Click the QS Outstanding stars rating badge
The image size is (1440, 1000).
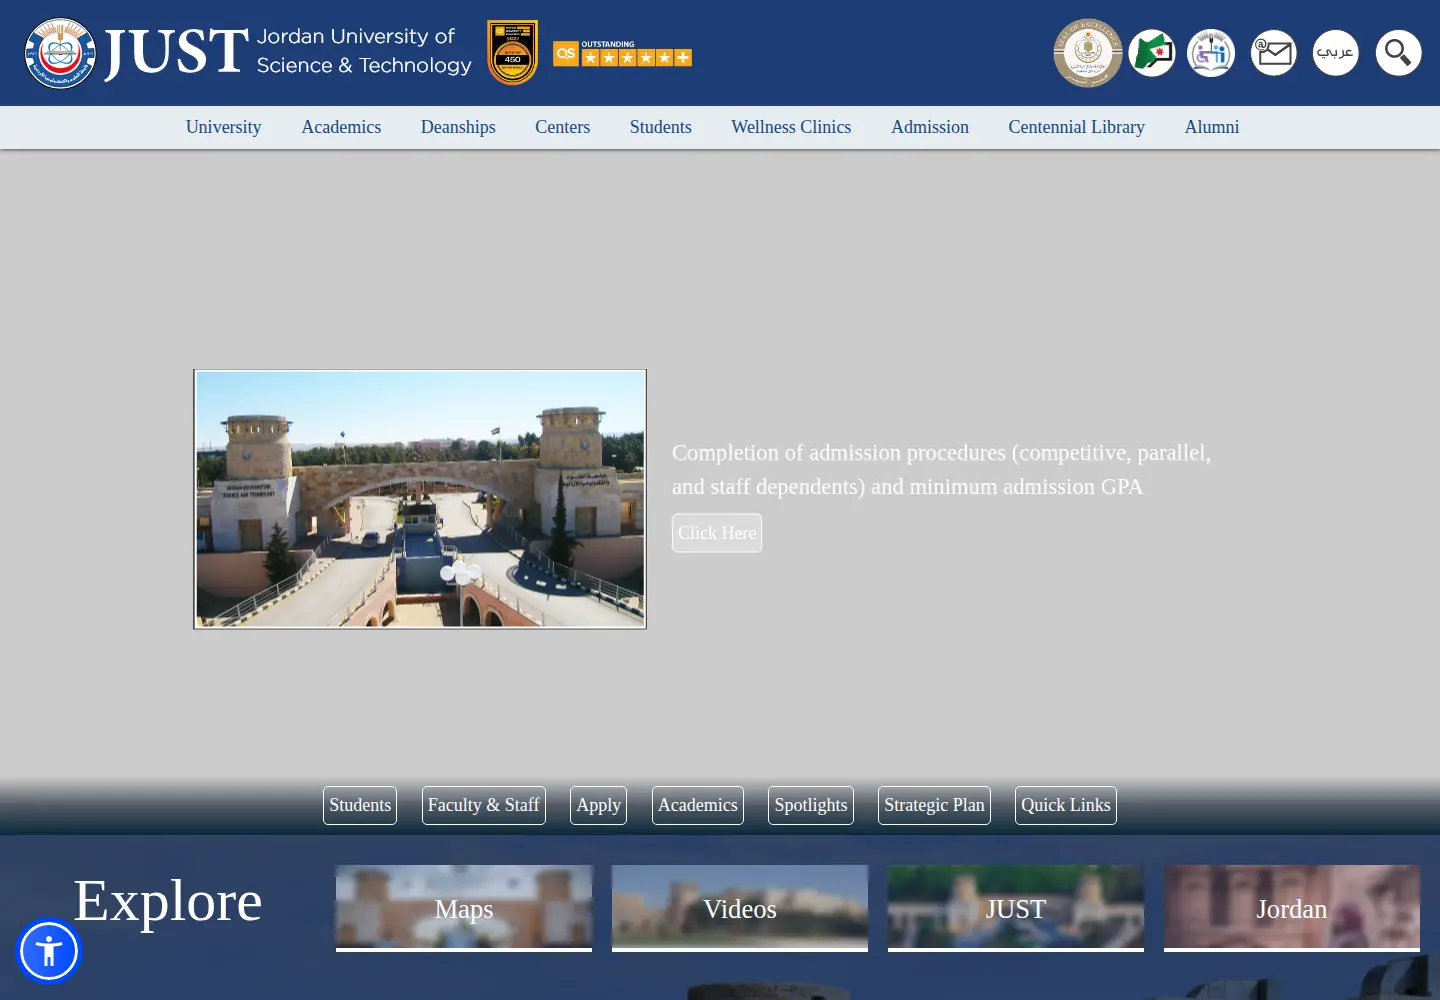coord(622,54)
